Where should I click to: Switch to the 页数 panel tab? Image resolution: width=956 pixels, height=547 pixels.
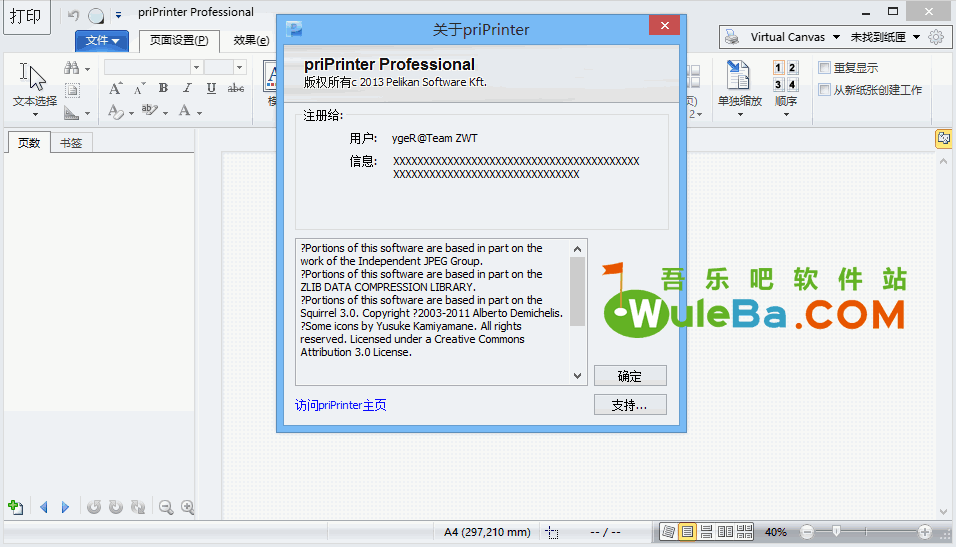pos(29,143)
